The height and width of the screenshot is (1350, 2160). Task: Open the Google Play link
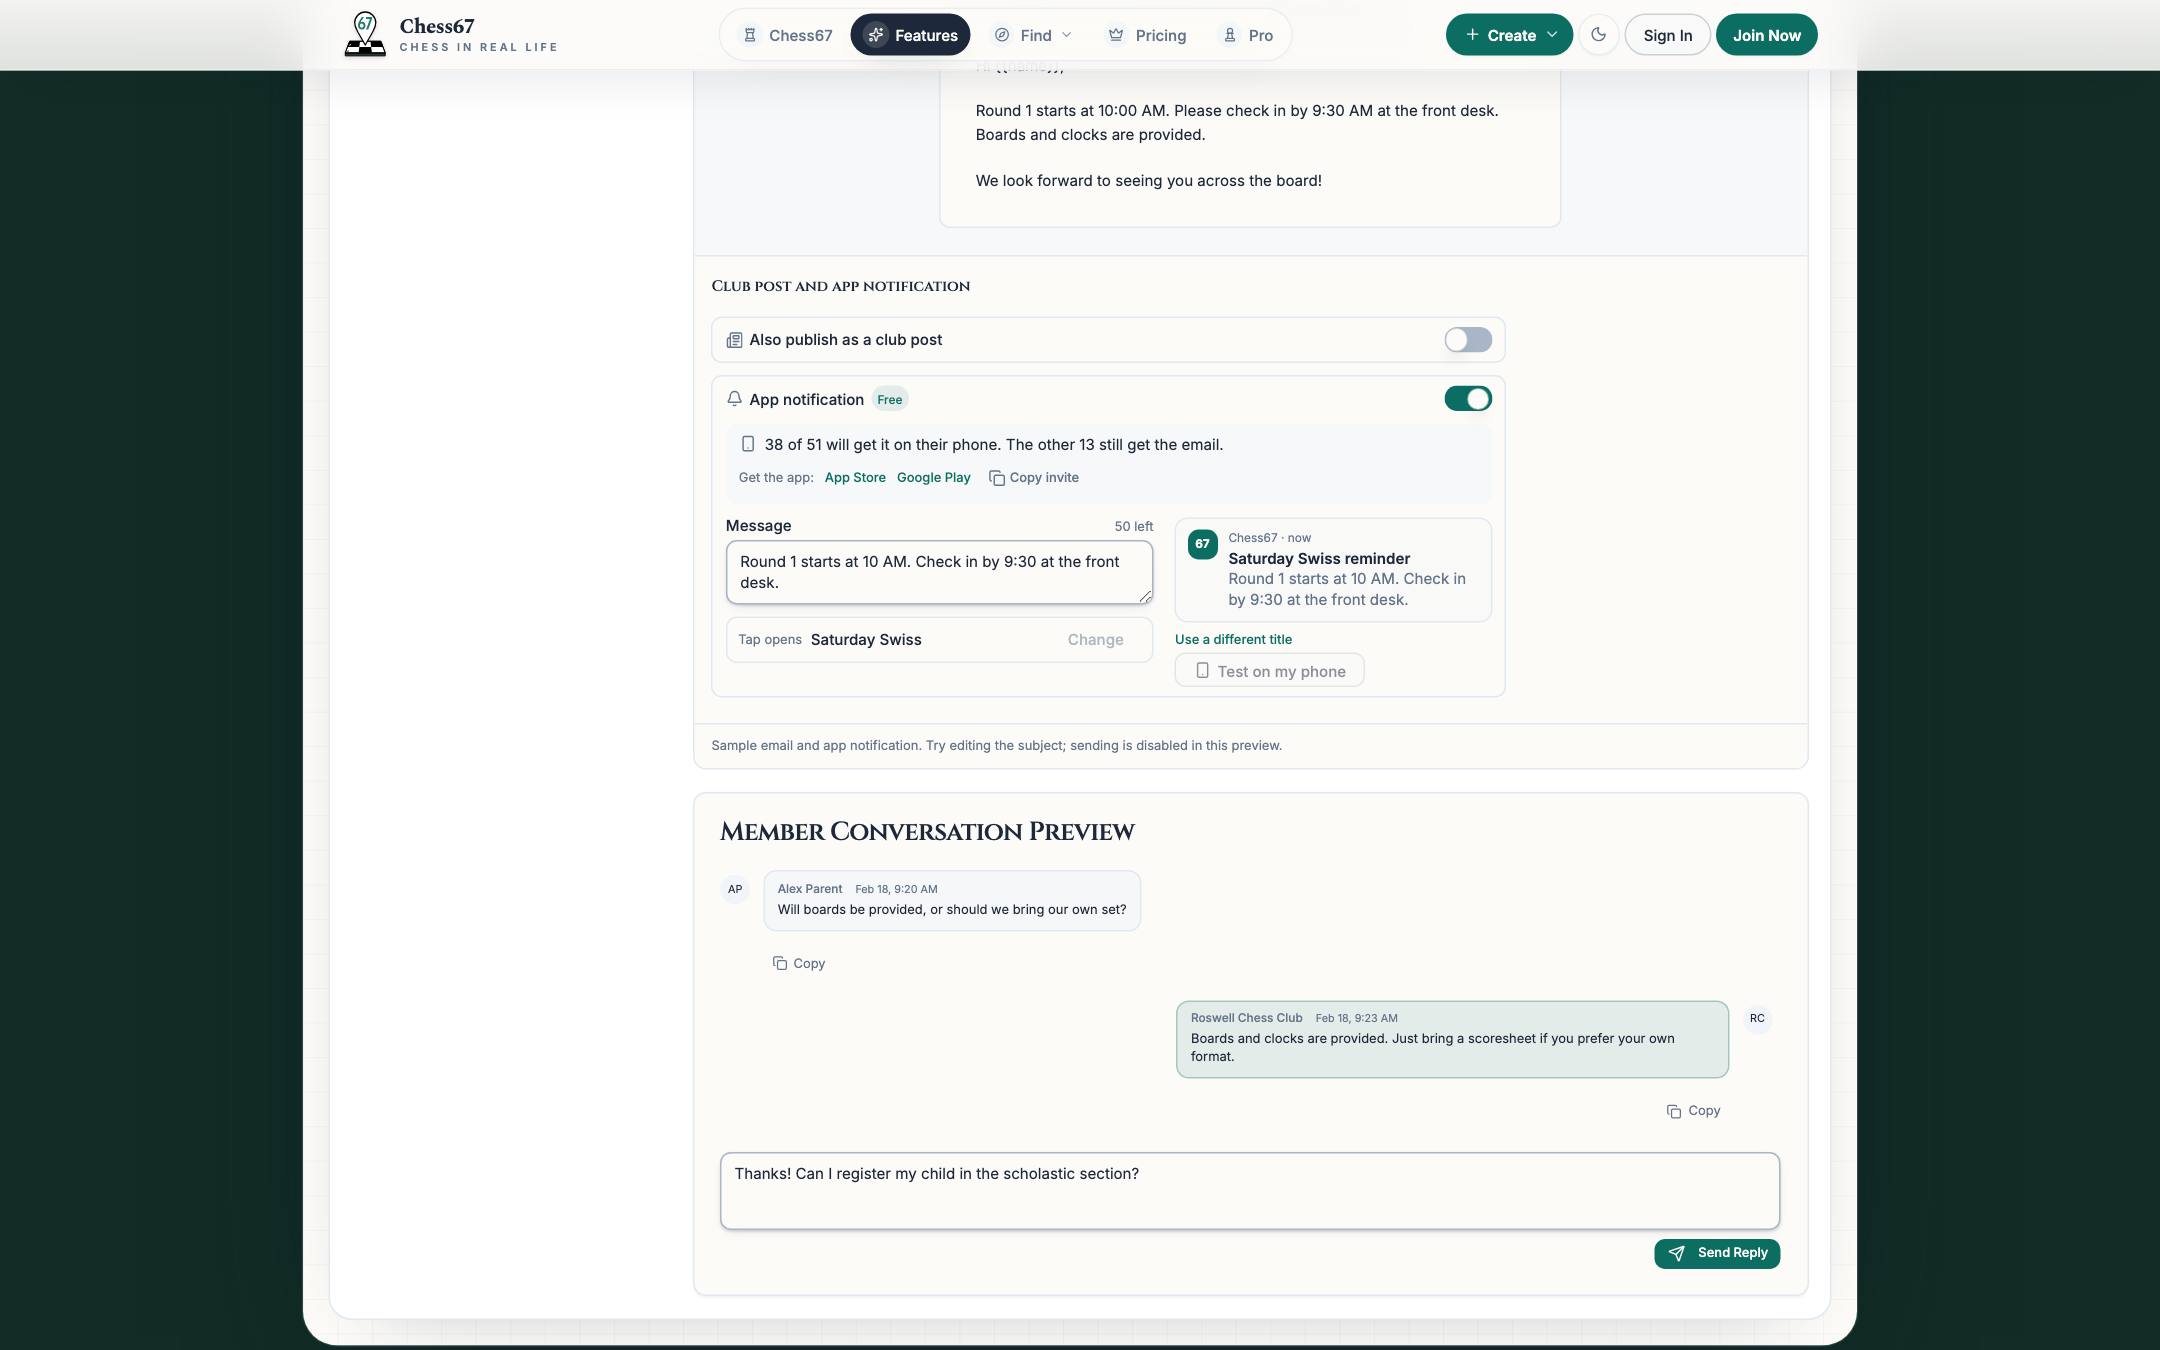point(934,478)
